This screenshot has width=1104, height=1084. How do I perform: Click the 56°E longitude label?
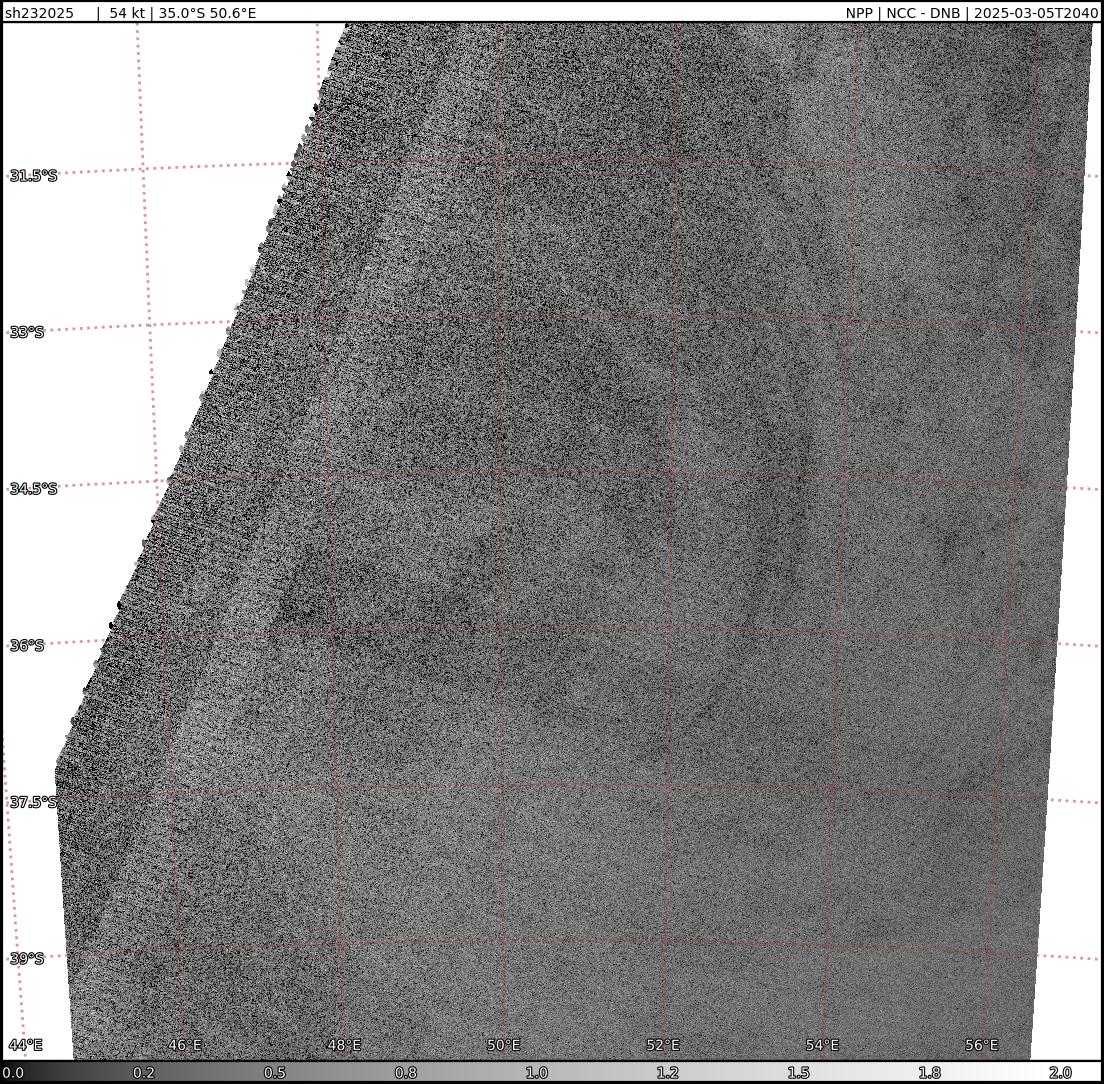(982, 1045)
